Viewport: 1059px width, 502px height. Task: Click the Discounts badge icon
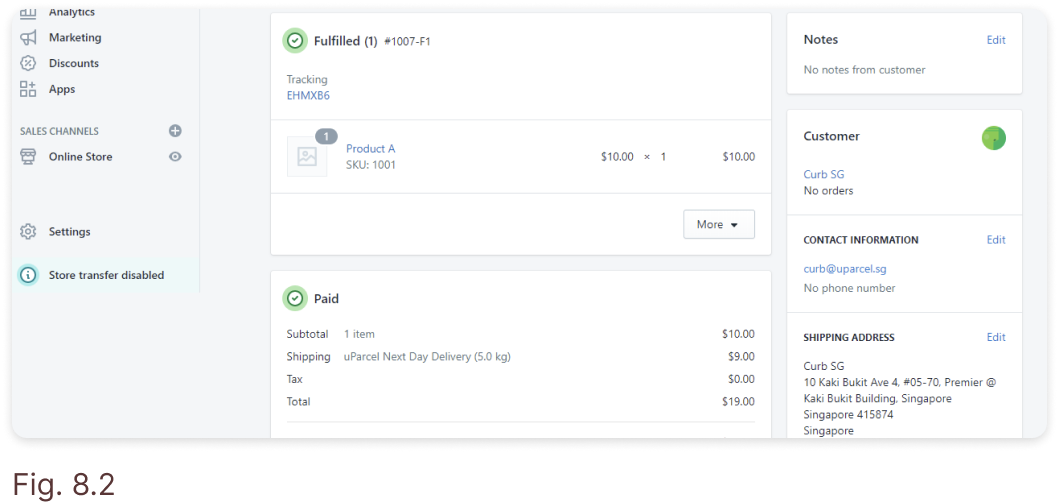[x=28, y=64]
